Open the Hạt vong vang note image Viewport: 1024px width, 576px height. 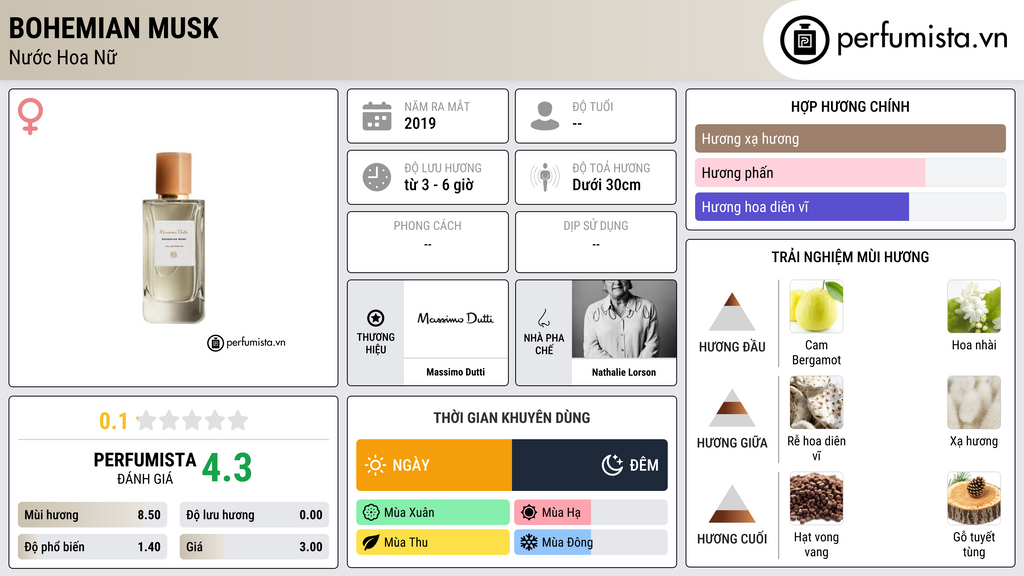tap(816, 498)
